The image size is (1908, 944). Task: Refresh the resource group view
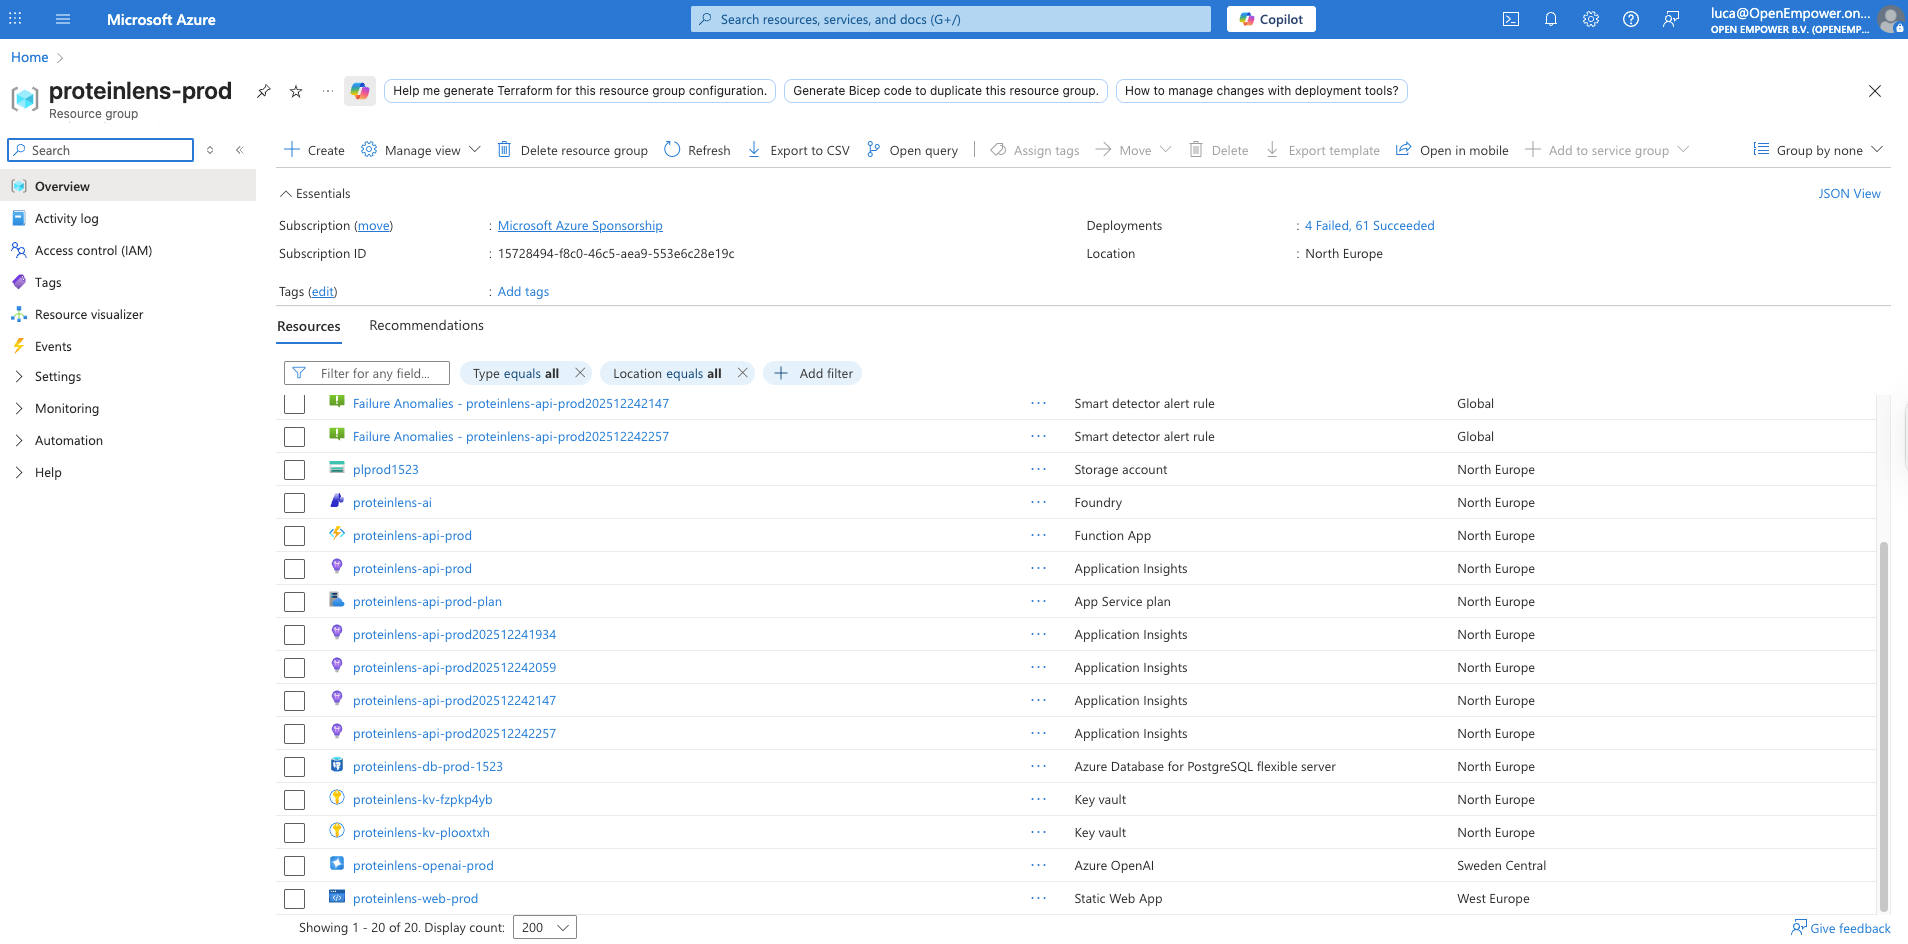point(697,150)
